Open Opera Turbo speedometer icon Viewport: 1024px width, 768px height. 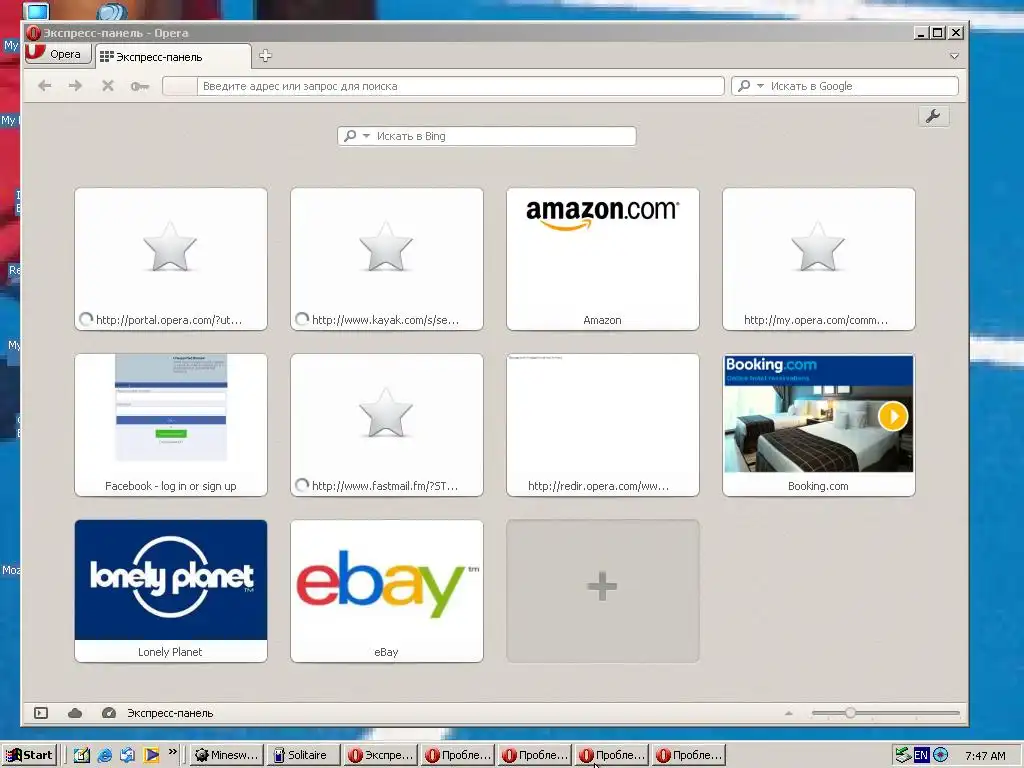pyautogui.click(x=109, y=713)
